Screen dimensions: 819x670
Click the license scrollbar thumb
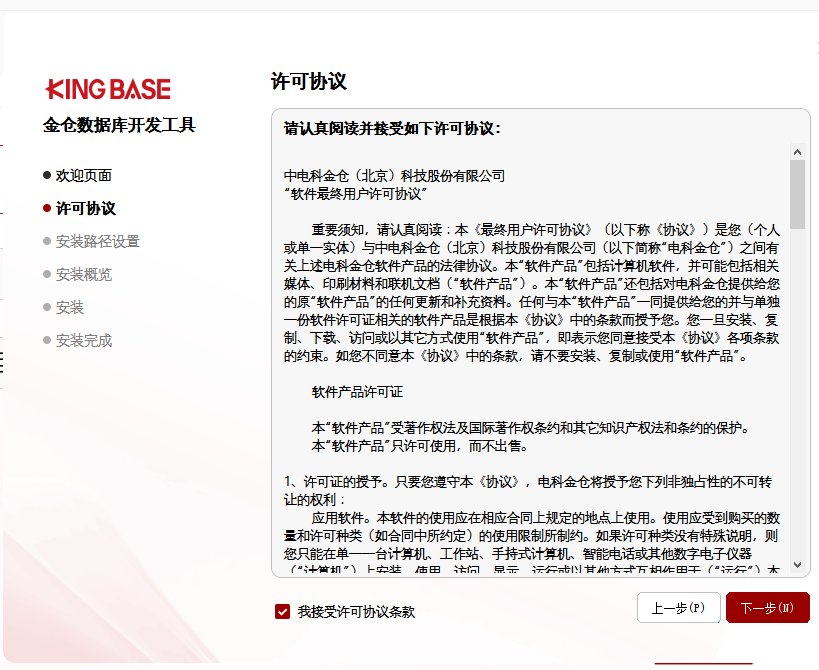pos(797,193)
